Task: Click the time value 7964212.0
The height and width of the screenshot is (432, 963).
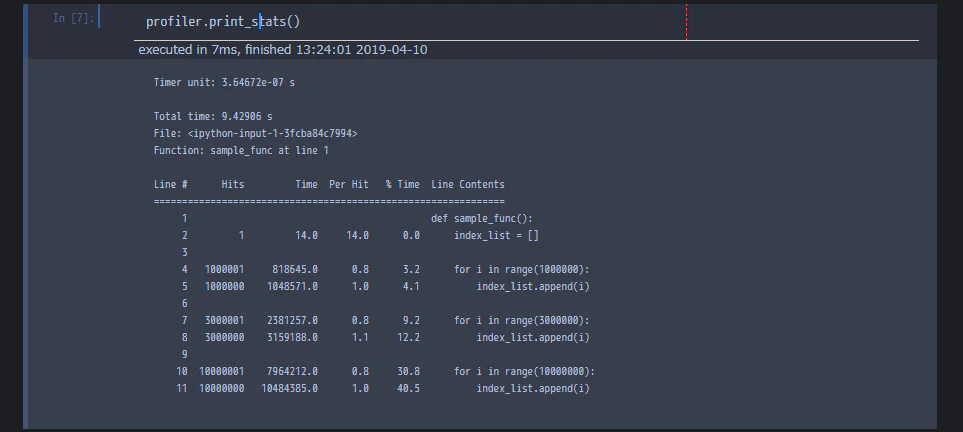Action: (x=292, y=372)
